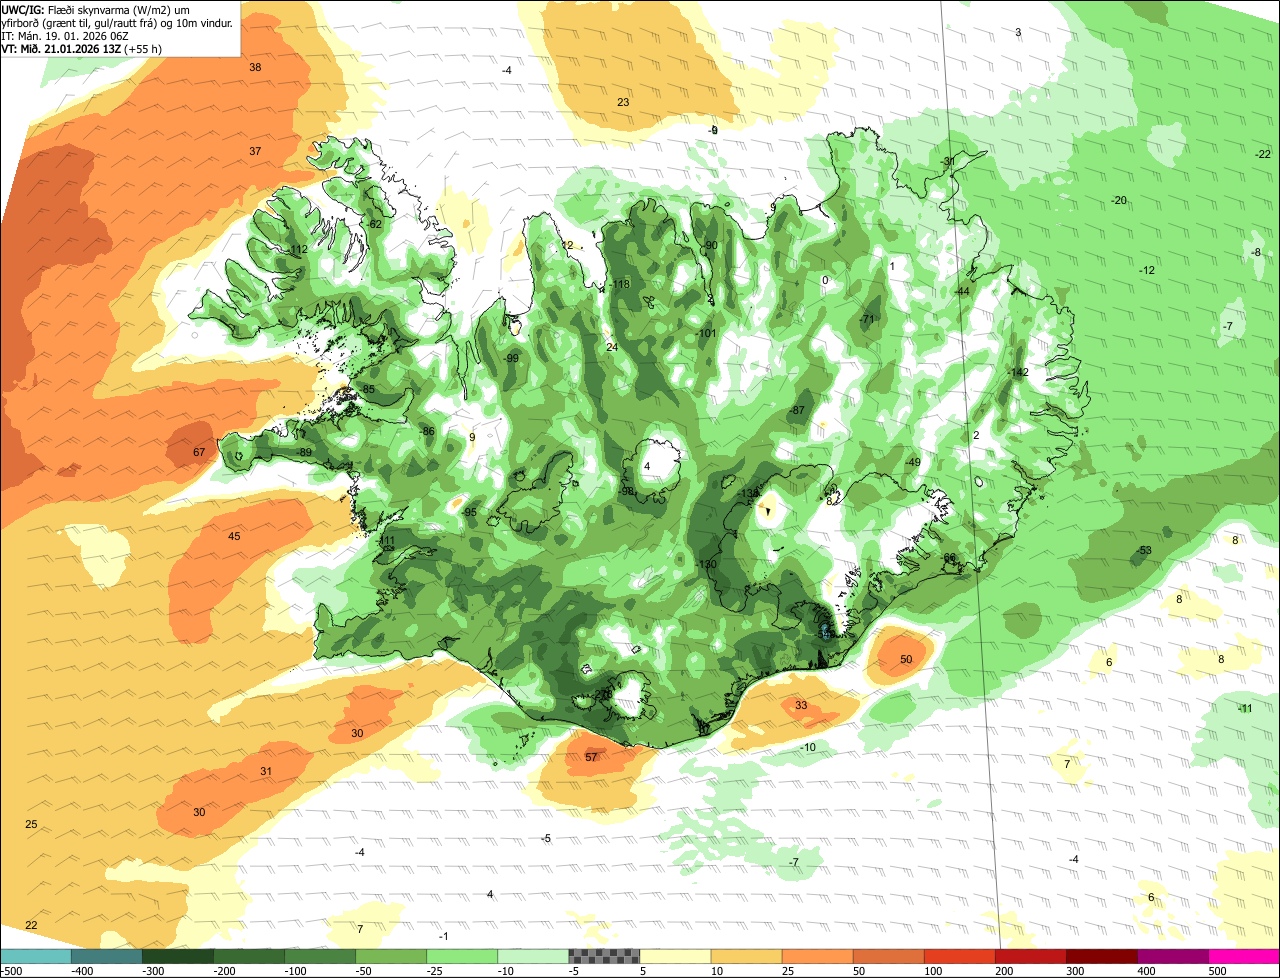Click the magenta legend swatch above 500
This screenshot has width=1280, height=978.
click(x=1244, y=956)
